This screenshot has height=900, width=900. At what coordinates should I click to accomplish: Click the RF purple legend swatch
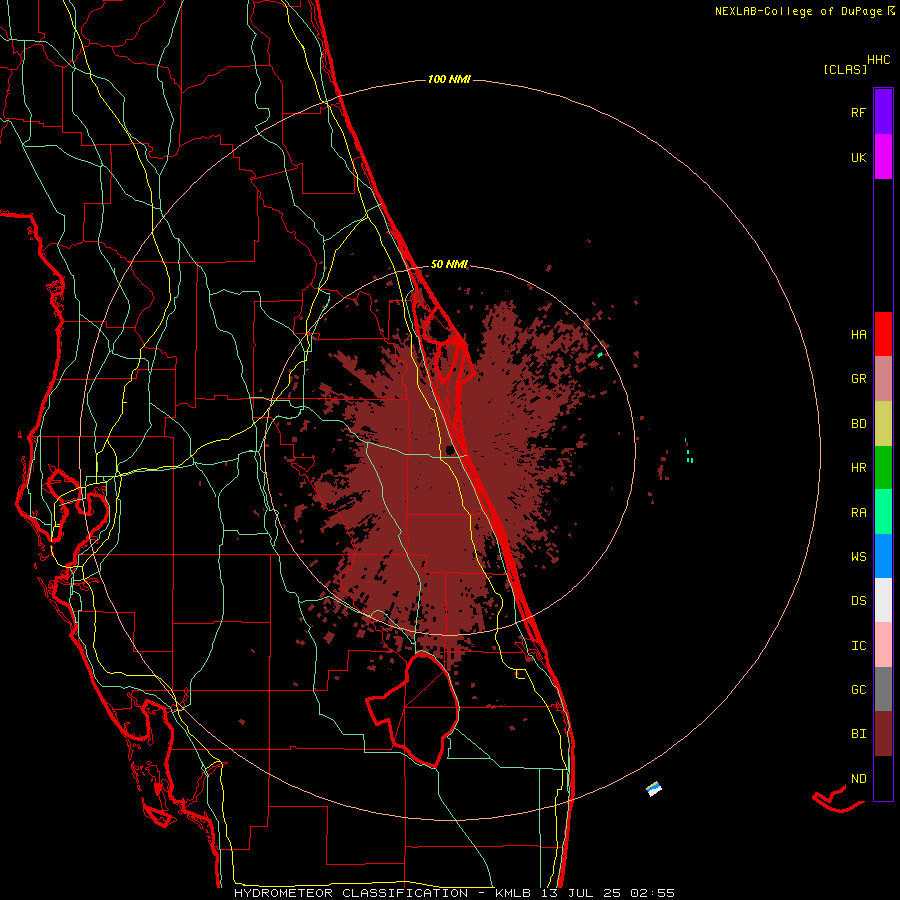coord(883,112)
